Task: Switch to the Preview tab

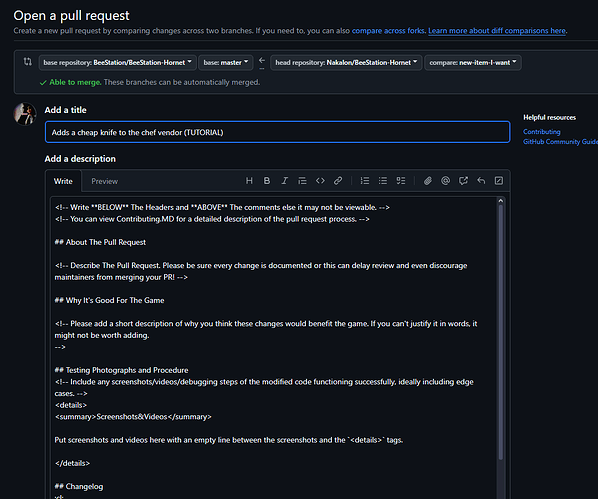Action: [104, 181]
